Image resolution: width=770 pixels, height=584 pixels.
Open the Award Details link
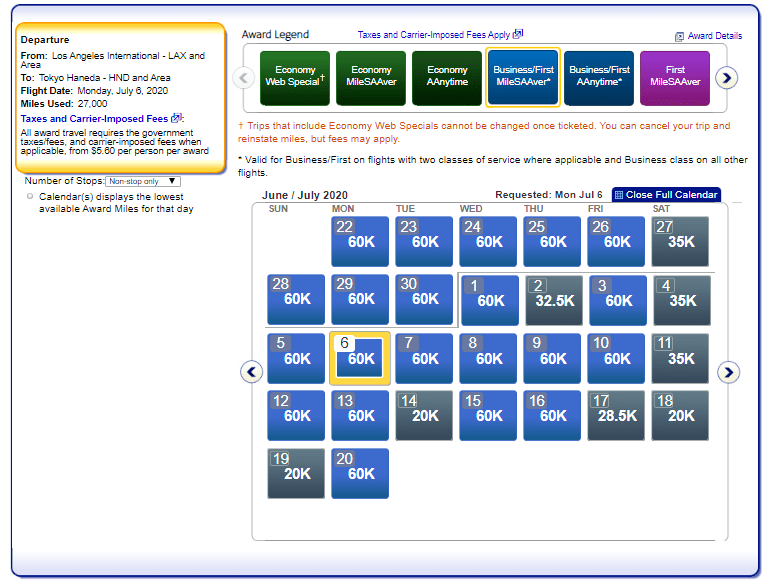(x=714, y=36)
